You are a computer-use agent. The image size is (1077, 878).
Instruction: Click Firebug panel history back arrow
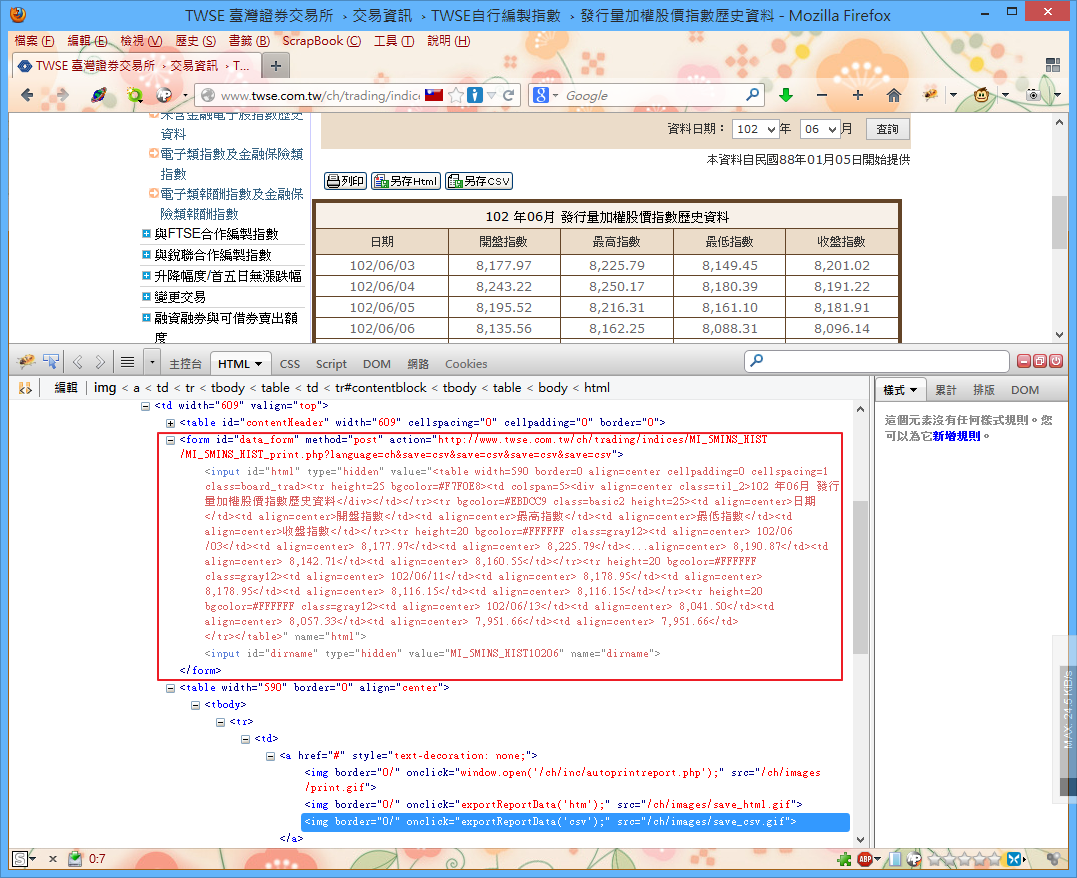78,362
